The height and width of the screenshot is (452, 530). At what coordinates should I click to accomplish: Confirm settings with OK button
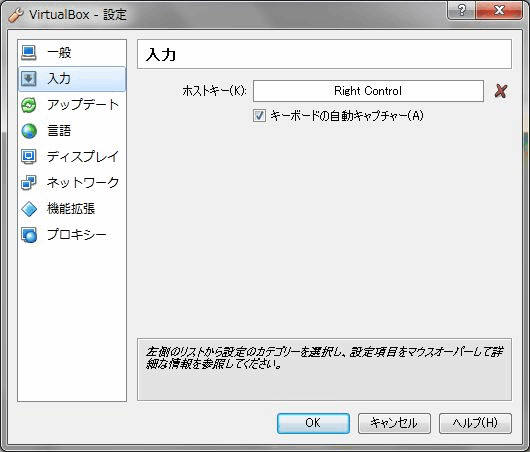coord(313,423)
